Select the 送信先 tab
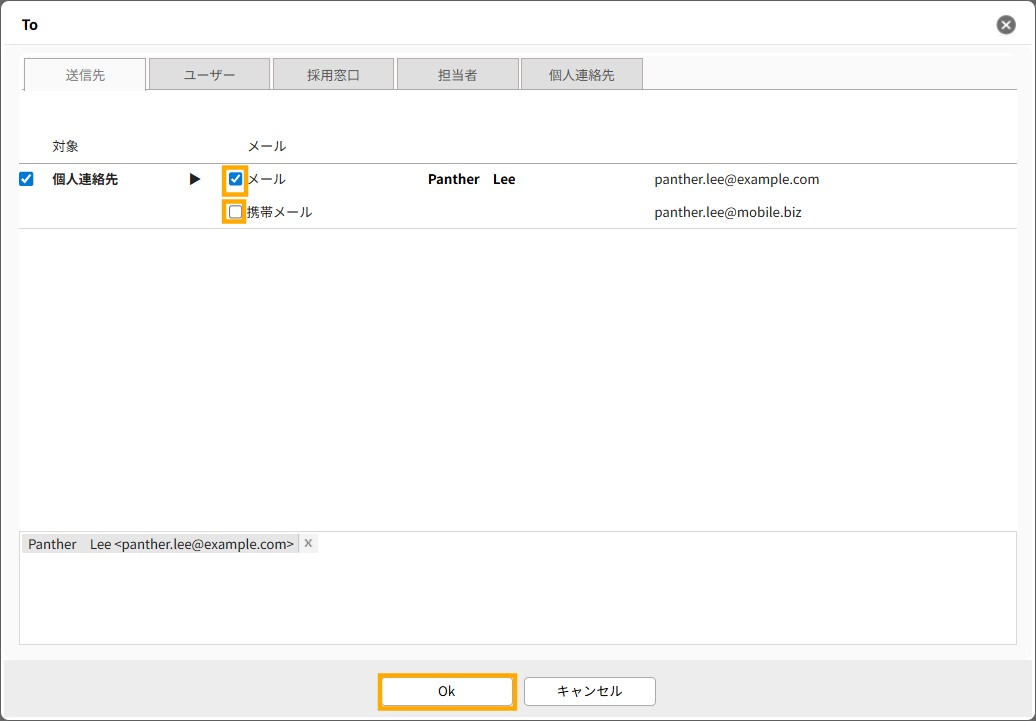Image resolution: width=1036 pixels, height=721 pixels. tap(85, 75)
